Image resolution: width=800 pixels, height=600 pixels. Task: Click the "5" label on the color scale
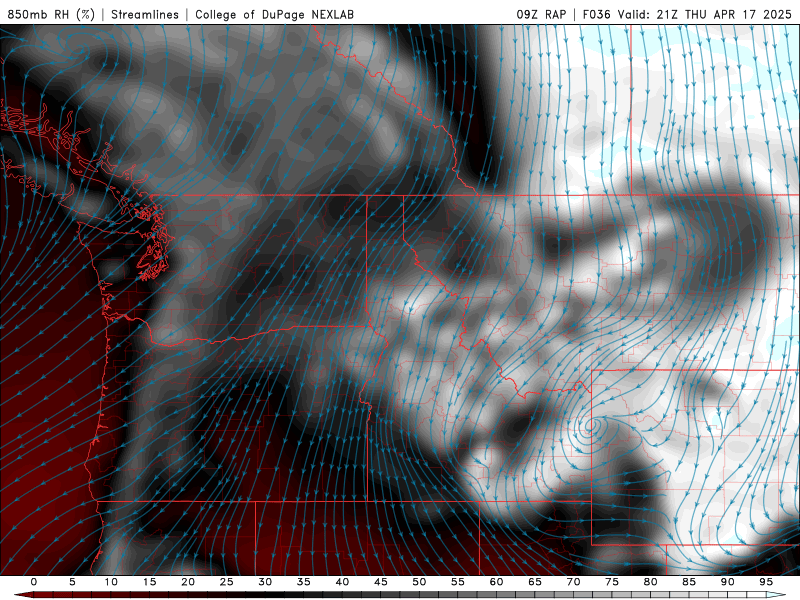pyautogui.click(x=72, y=582)
